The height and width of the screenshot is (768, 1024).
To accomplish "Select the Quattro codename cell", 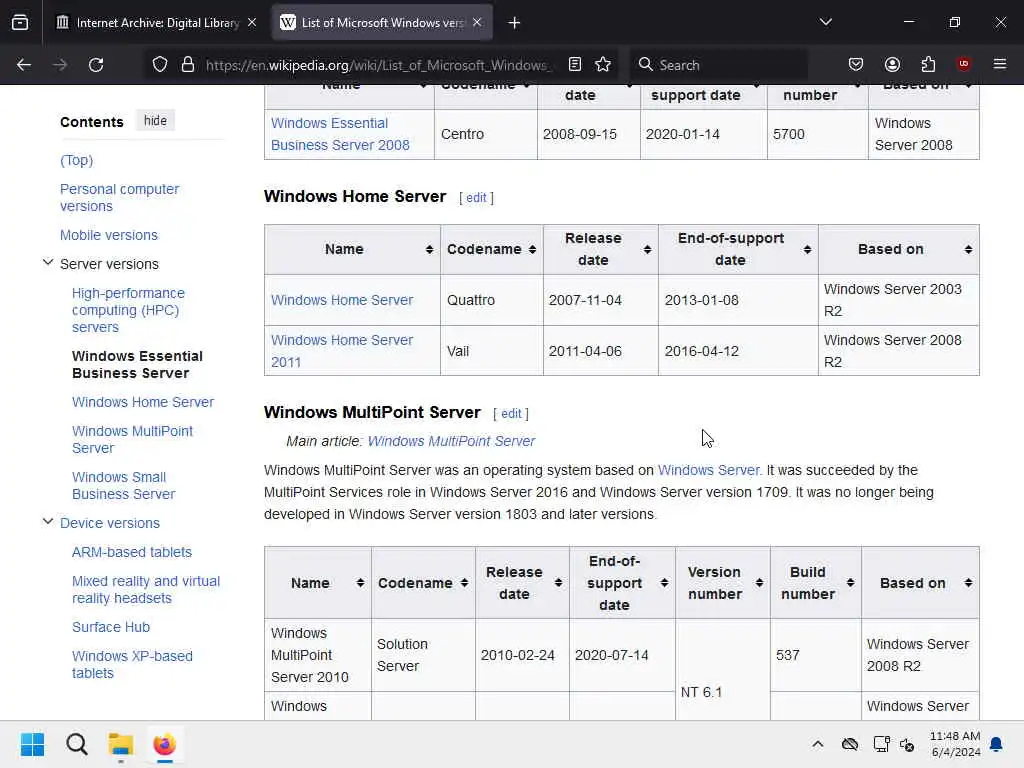I will pyautogui.click(x=492, y=300).
